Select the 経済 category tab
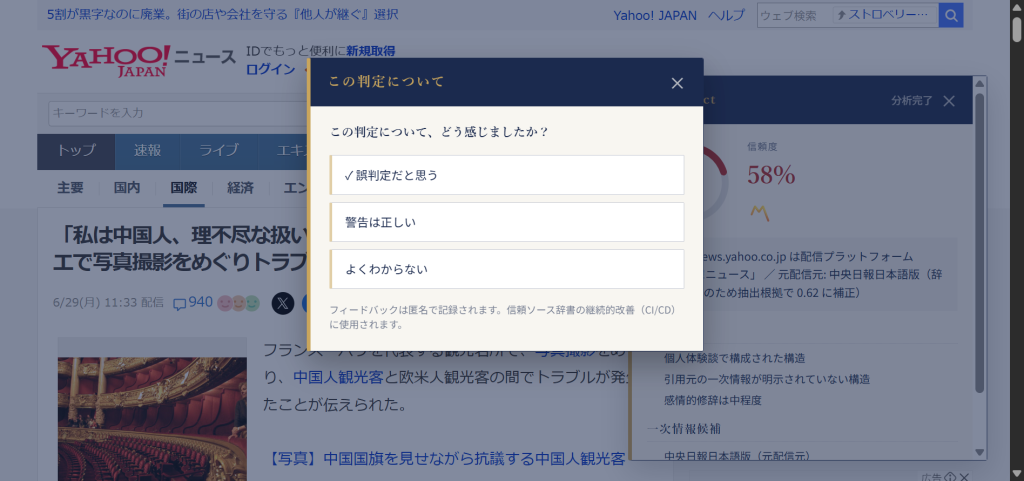1024x481 pixels. click(240, 188)
